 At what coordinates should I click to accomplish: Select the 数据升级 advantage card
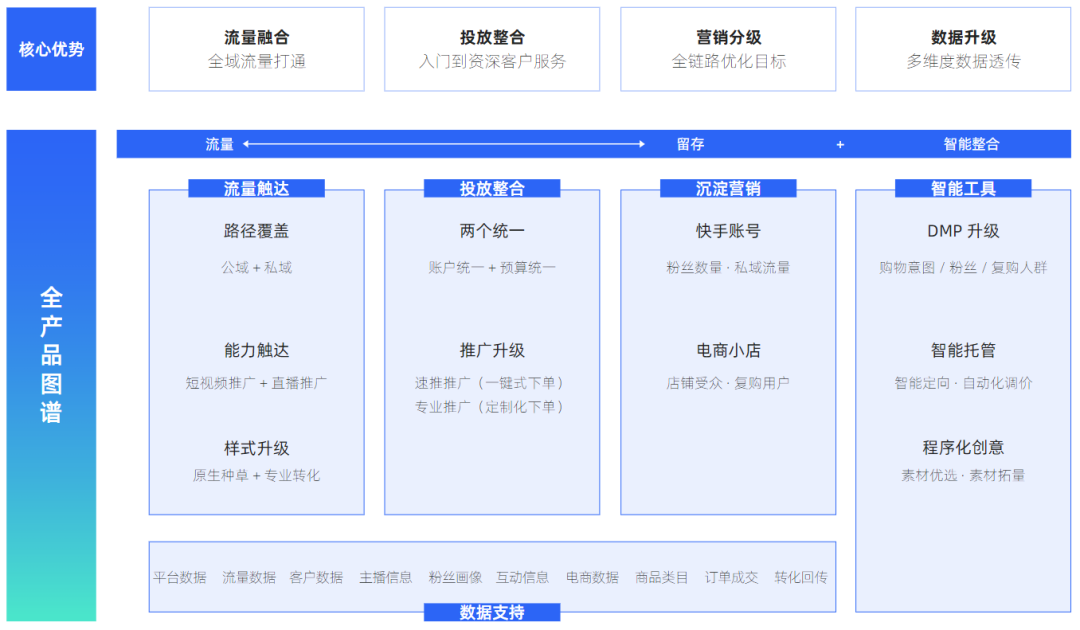963,49
